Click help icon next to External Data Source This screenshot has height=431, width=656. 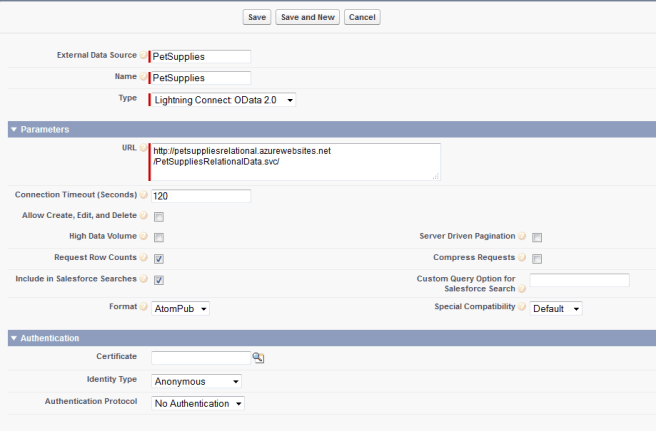pyautogui.click(x=143, y=56)
